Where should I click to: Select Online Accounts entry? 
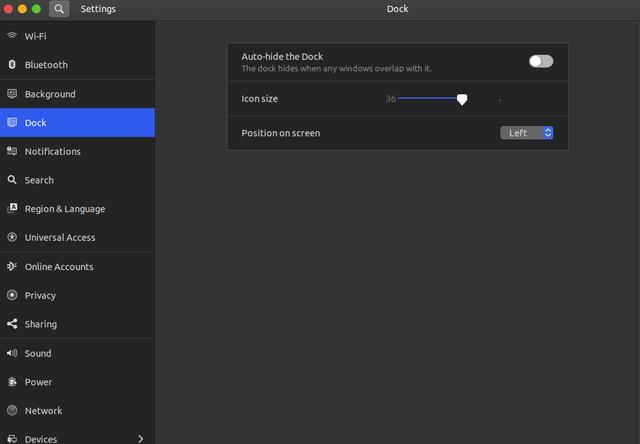78,266
